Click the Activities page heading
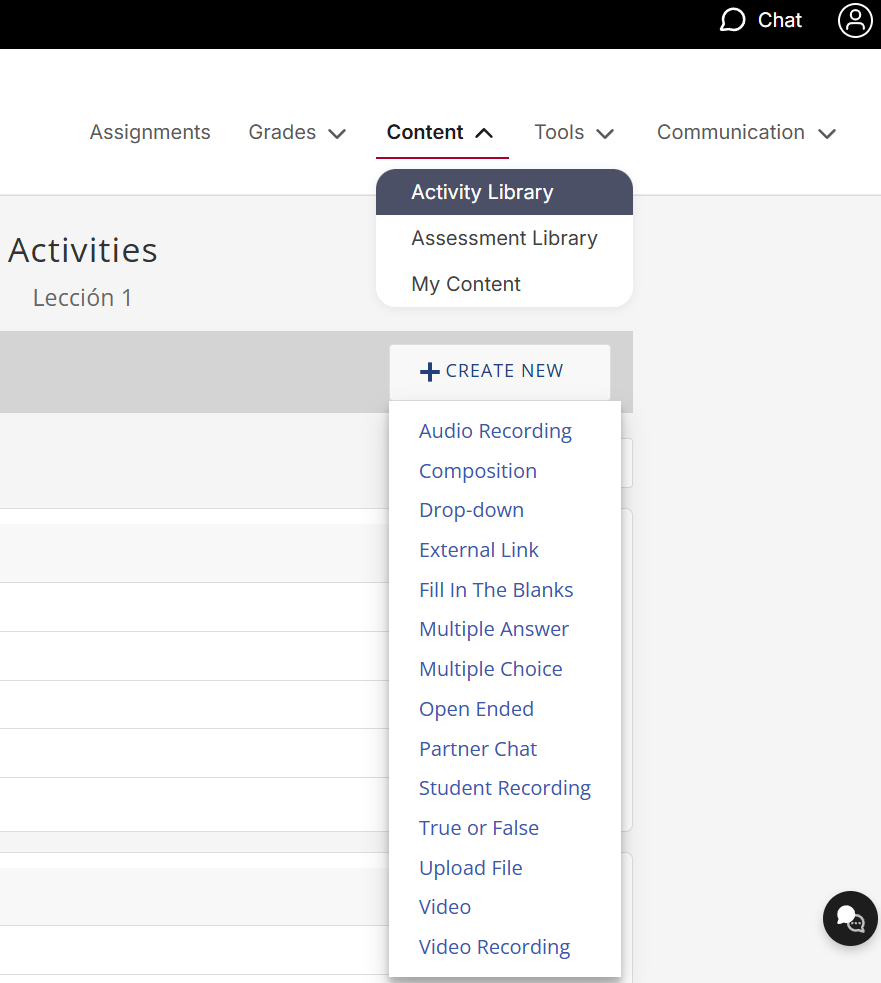Viewport: 881px width, 983px height. (x=82, y=251)
